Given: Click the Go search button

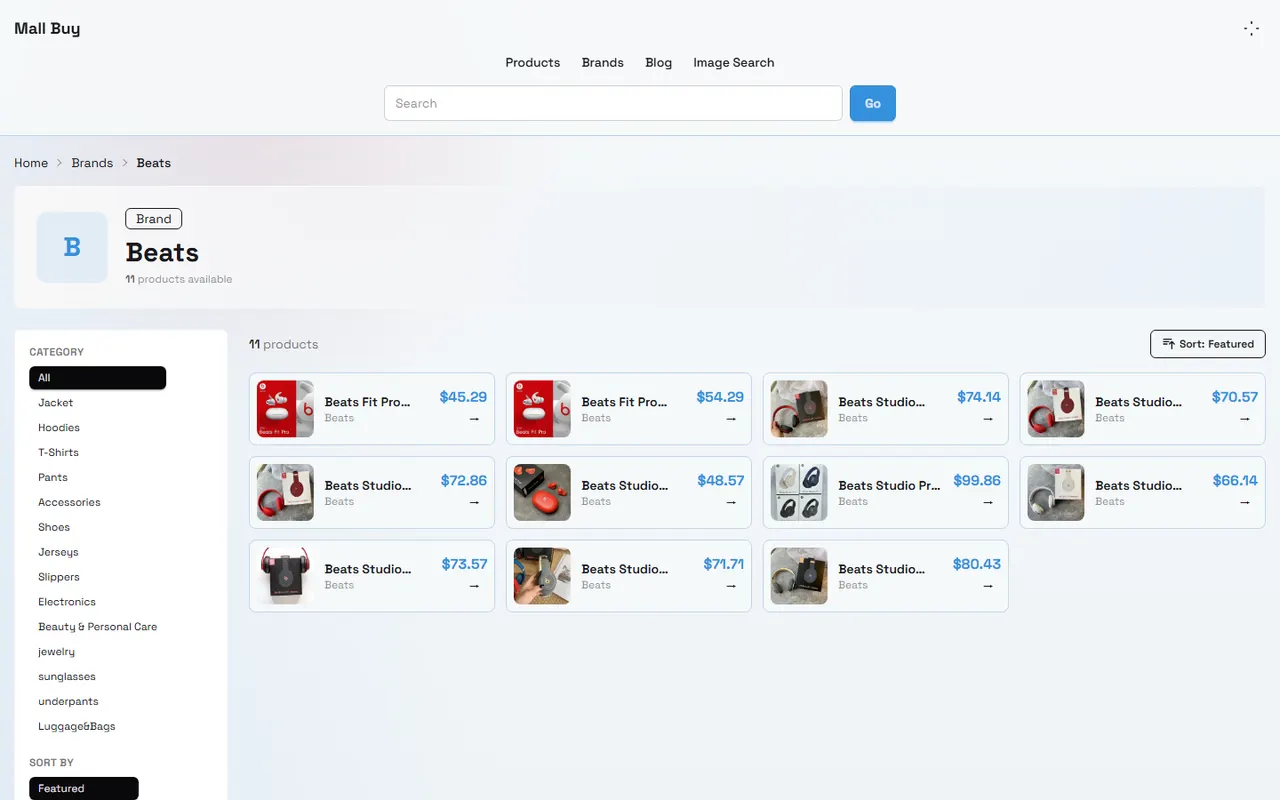Looking at the screenshot, I should click(873, 103).
